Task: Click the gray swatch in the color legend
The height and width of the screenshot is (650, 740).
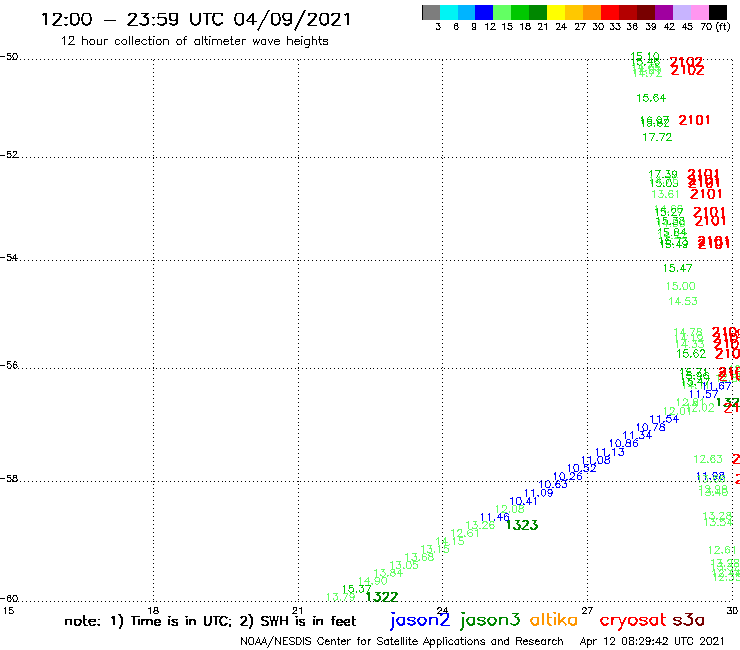Action: click(x=431, y=12)
